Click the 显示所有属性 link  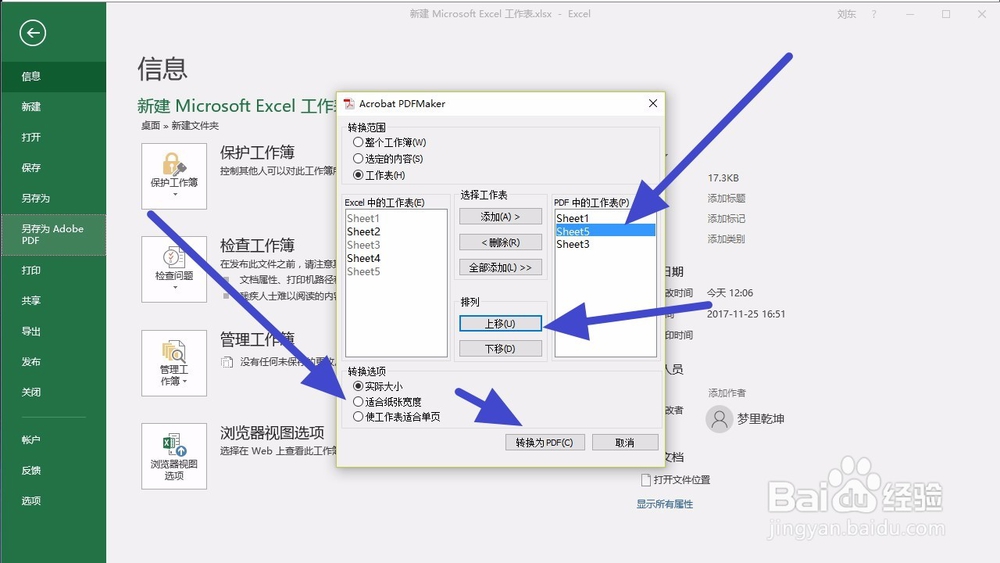click(665, 504)
